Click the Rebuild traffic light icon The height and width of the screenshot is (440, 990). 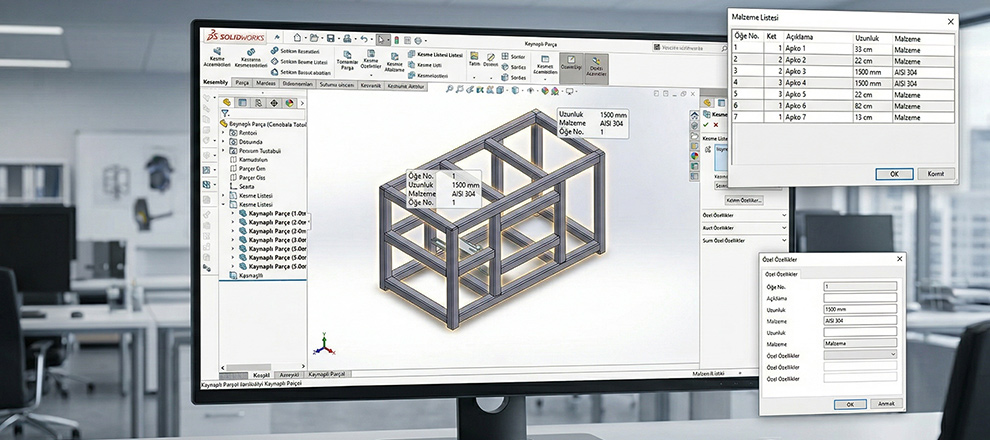point(397,40)
